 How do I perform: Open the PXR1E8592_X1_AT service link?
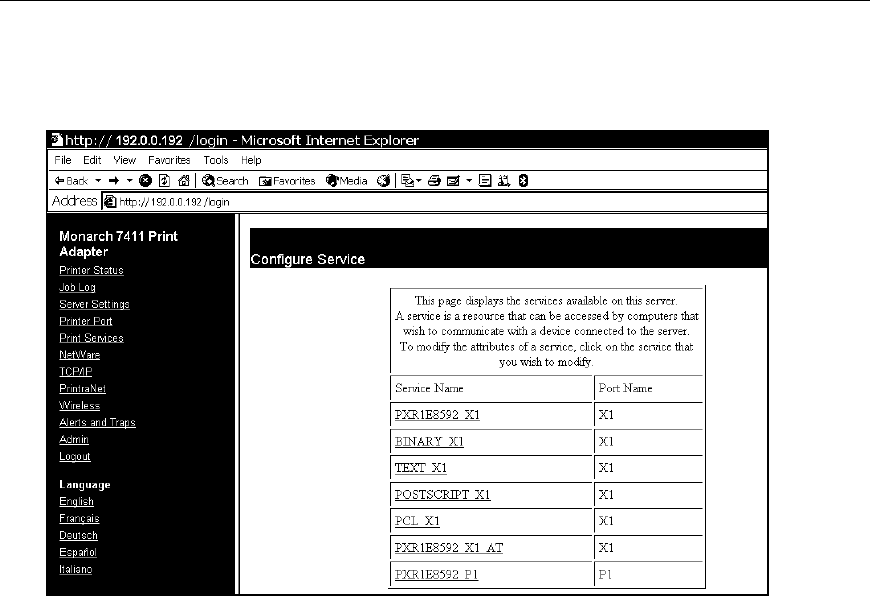(448, 548)
